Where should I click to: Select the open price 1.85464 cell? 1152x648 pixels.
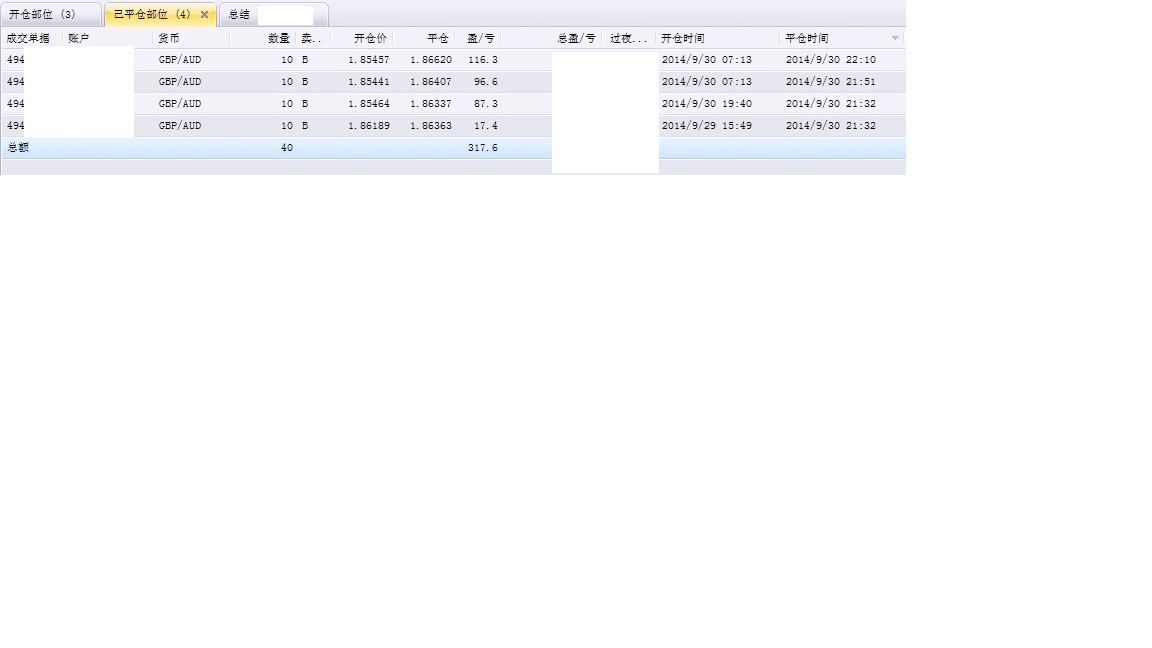point(369,104)
